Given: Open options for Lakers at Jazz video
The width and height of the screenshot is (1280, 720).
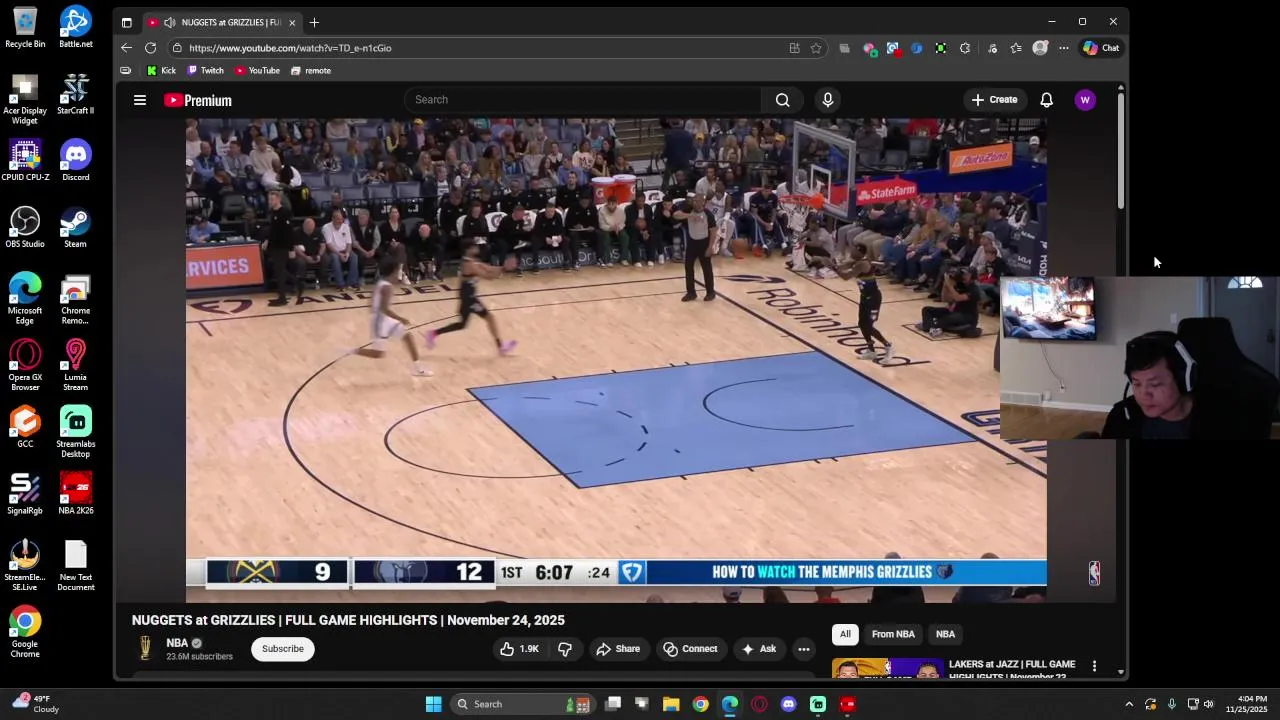Looking at the screenshot, I should pos(1094,666).
